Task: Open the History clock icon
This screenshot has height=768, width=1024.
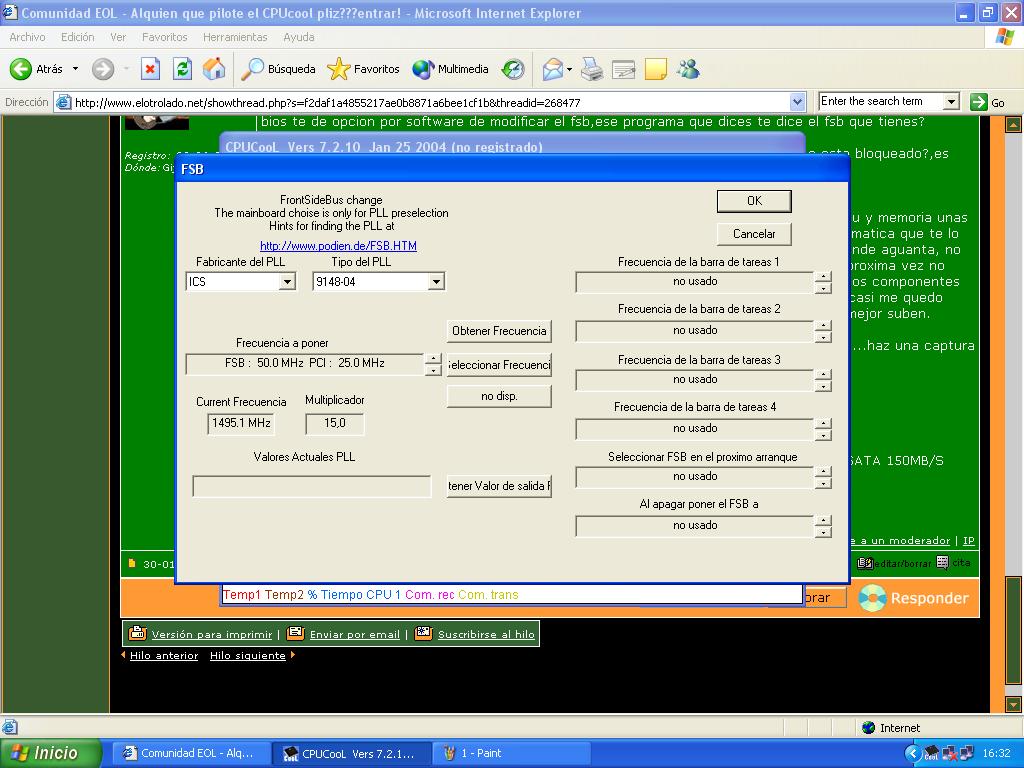Action: coord(513,69)
